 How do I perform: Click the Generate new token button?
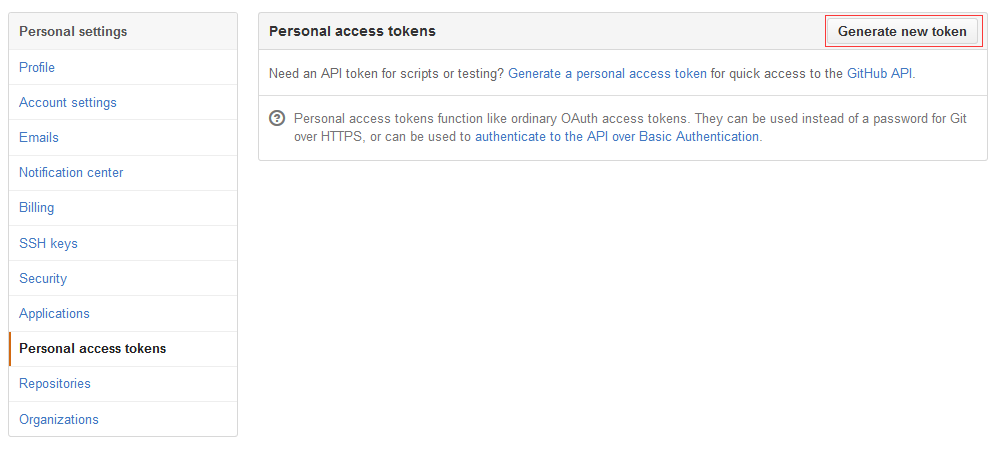click(x=902, y=31)
